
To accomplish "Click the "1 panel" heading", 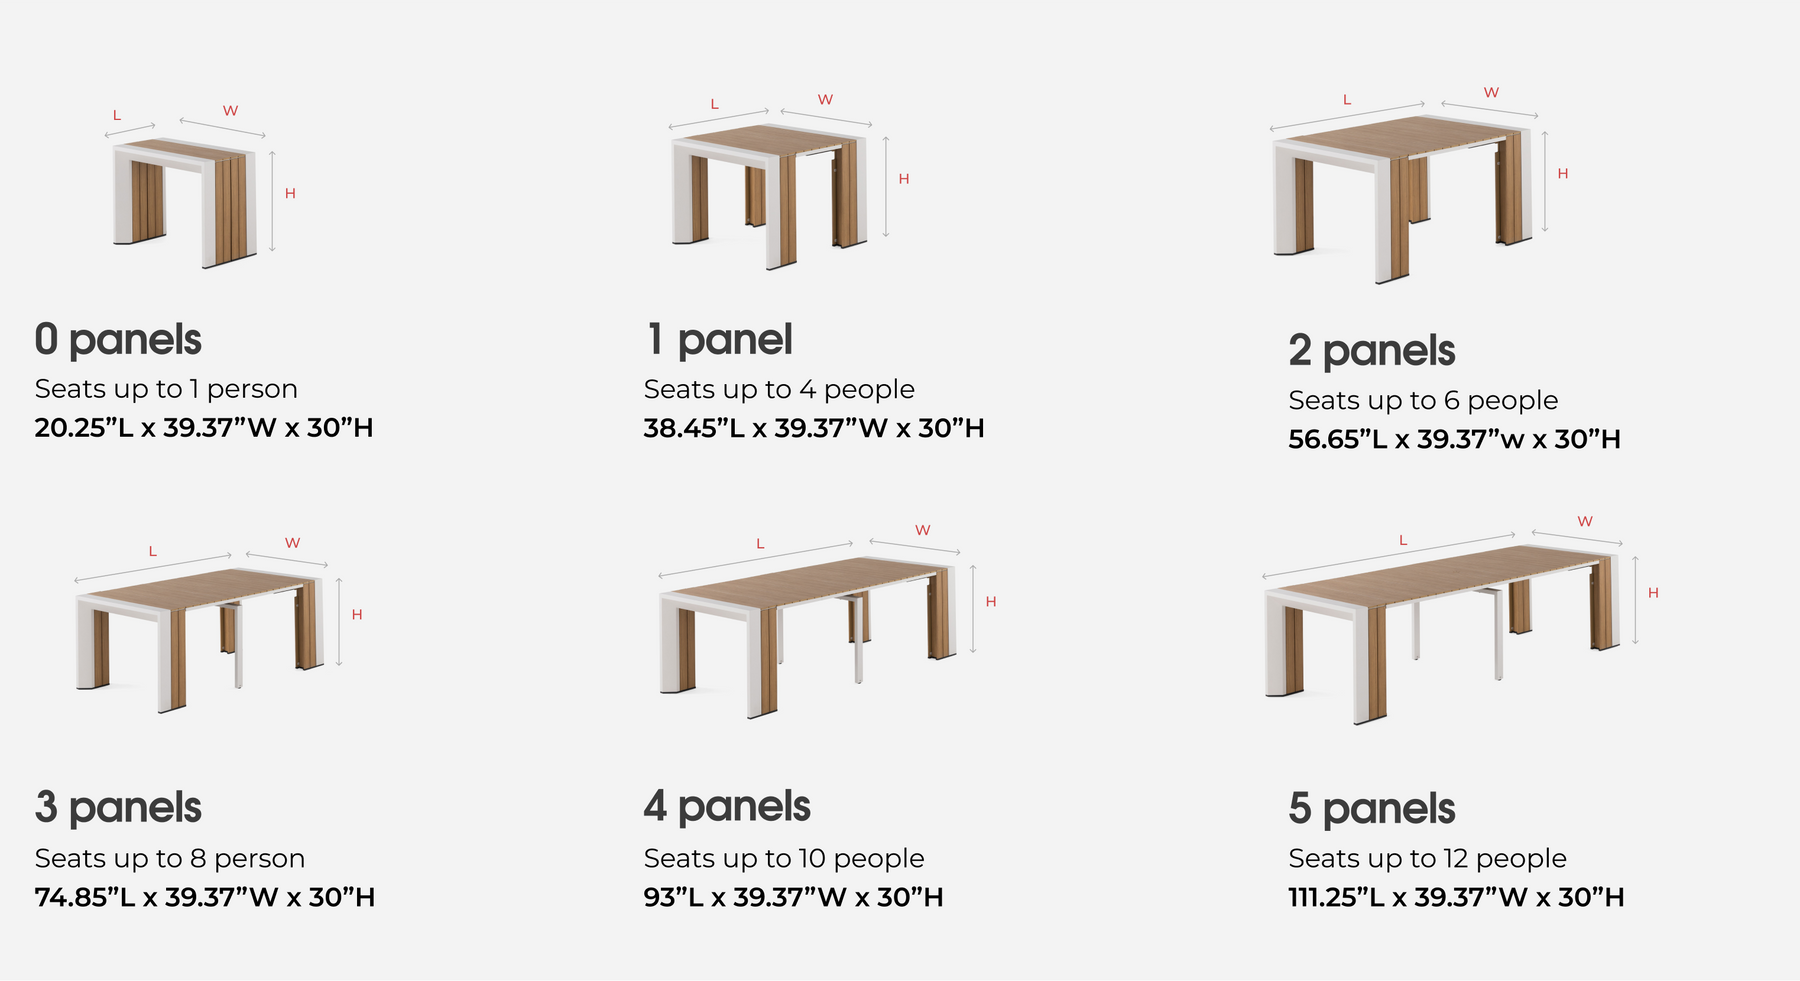I will tap(719, 340).
